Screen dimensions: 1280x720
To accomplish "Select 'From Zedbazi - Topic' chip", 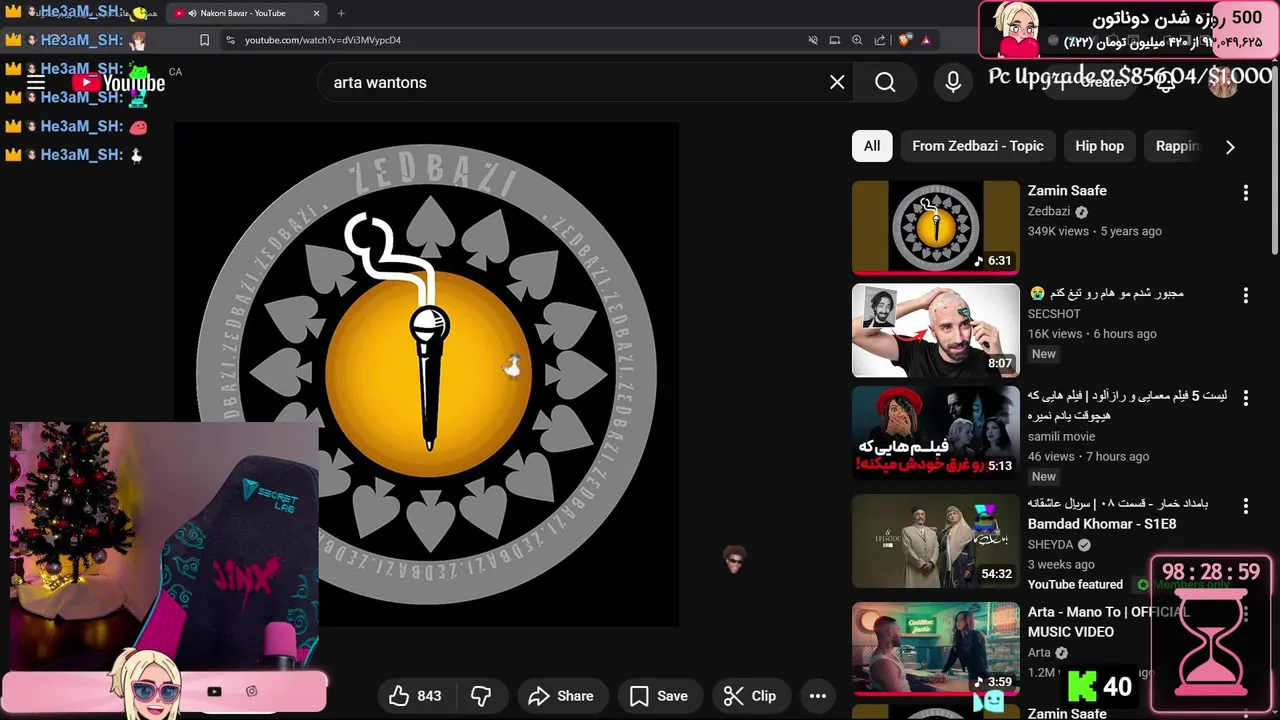I will 978,146.
